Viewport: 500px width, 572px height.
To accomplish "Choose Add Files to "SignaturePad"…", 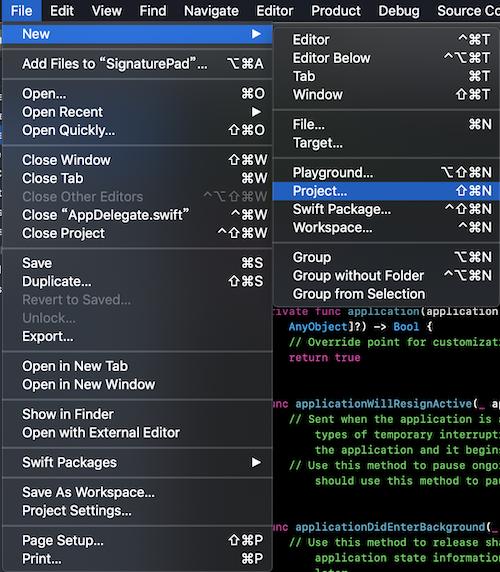I will 137,64.
